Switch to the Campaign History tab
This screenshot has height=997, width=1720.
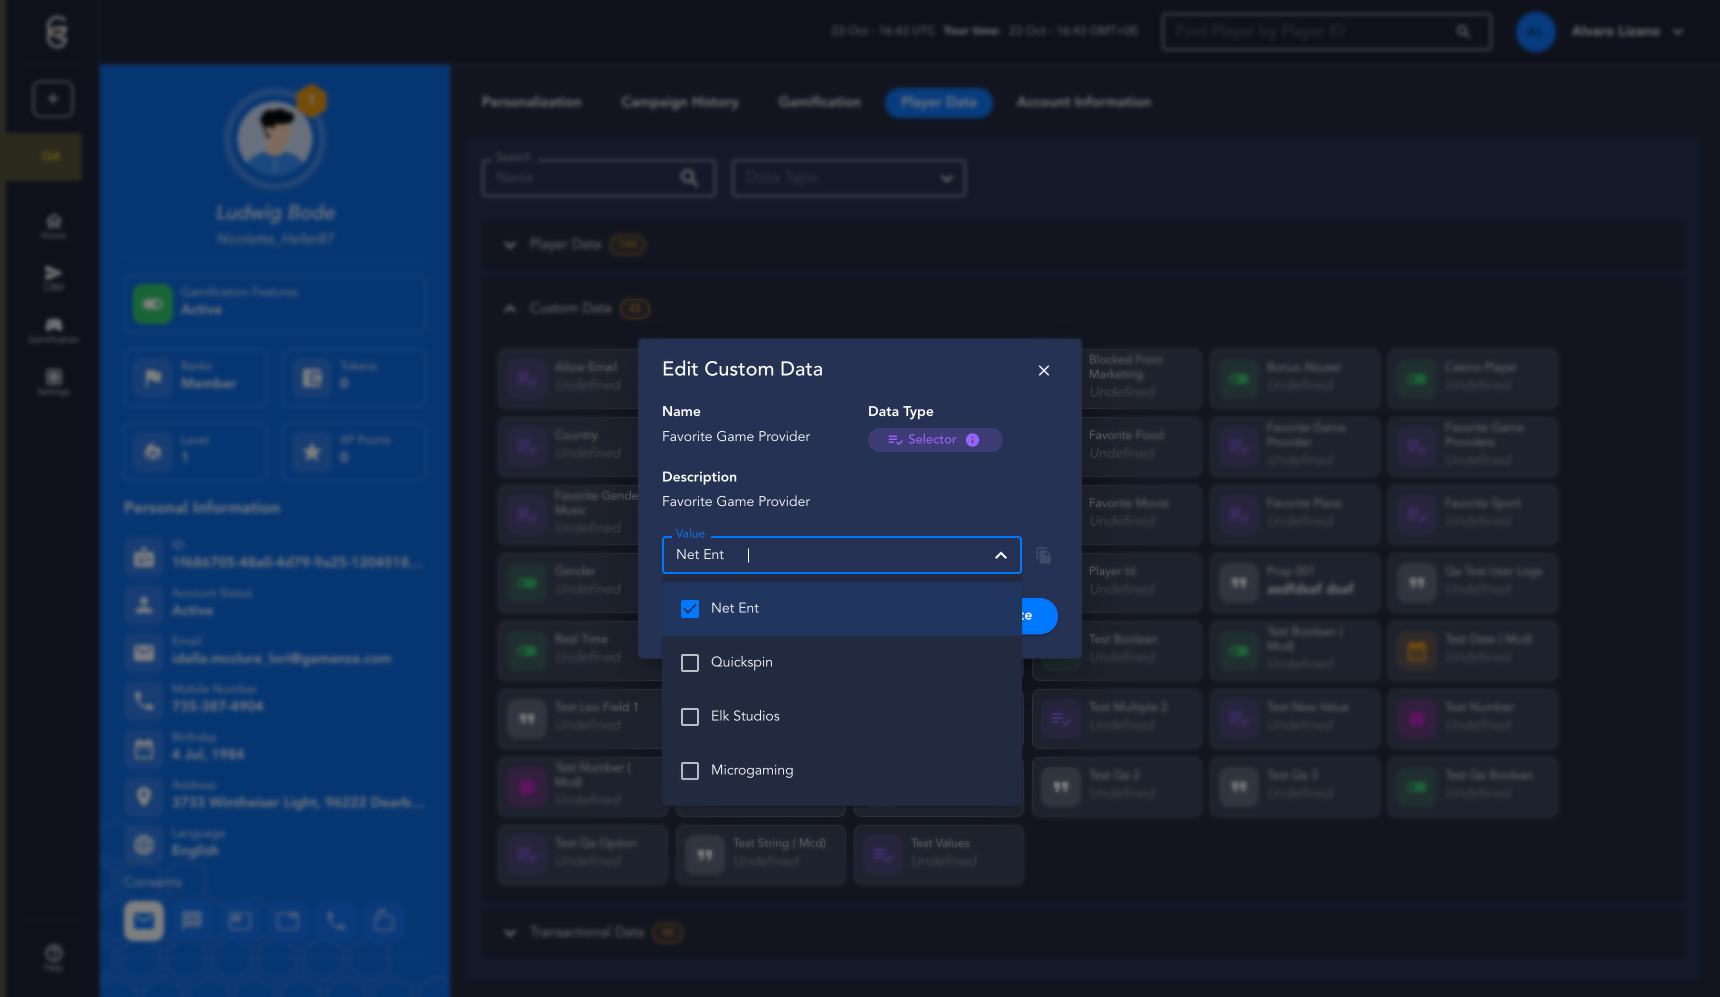pos(679,102)
